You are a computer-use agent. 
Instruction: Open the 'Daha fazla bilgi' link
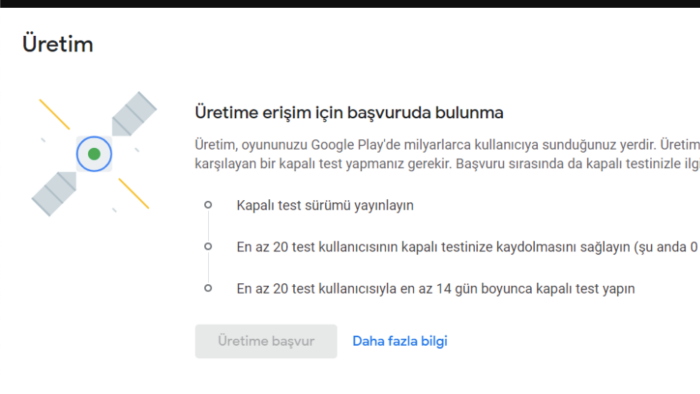400,341
